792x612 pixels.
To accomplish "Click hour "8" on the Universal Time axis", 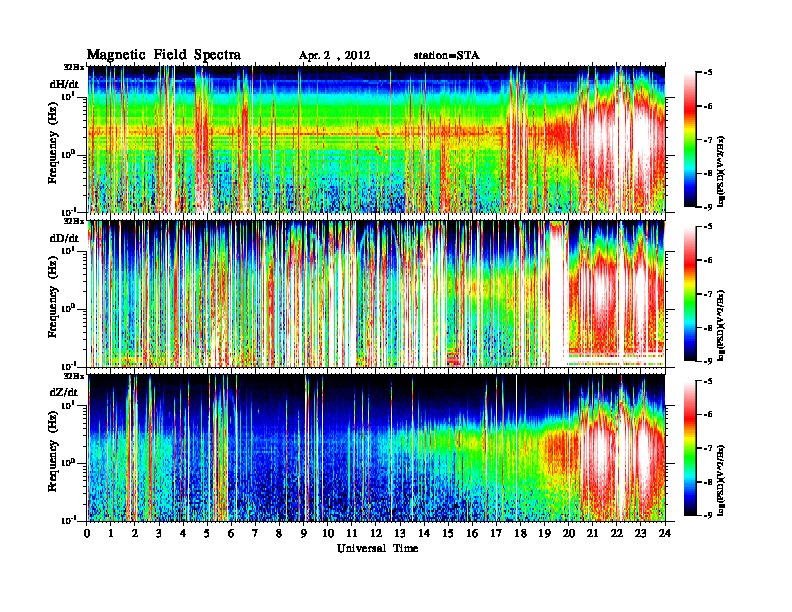I will click(279, 533).
